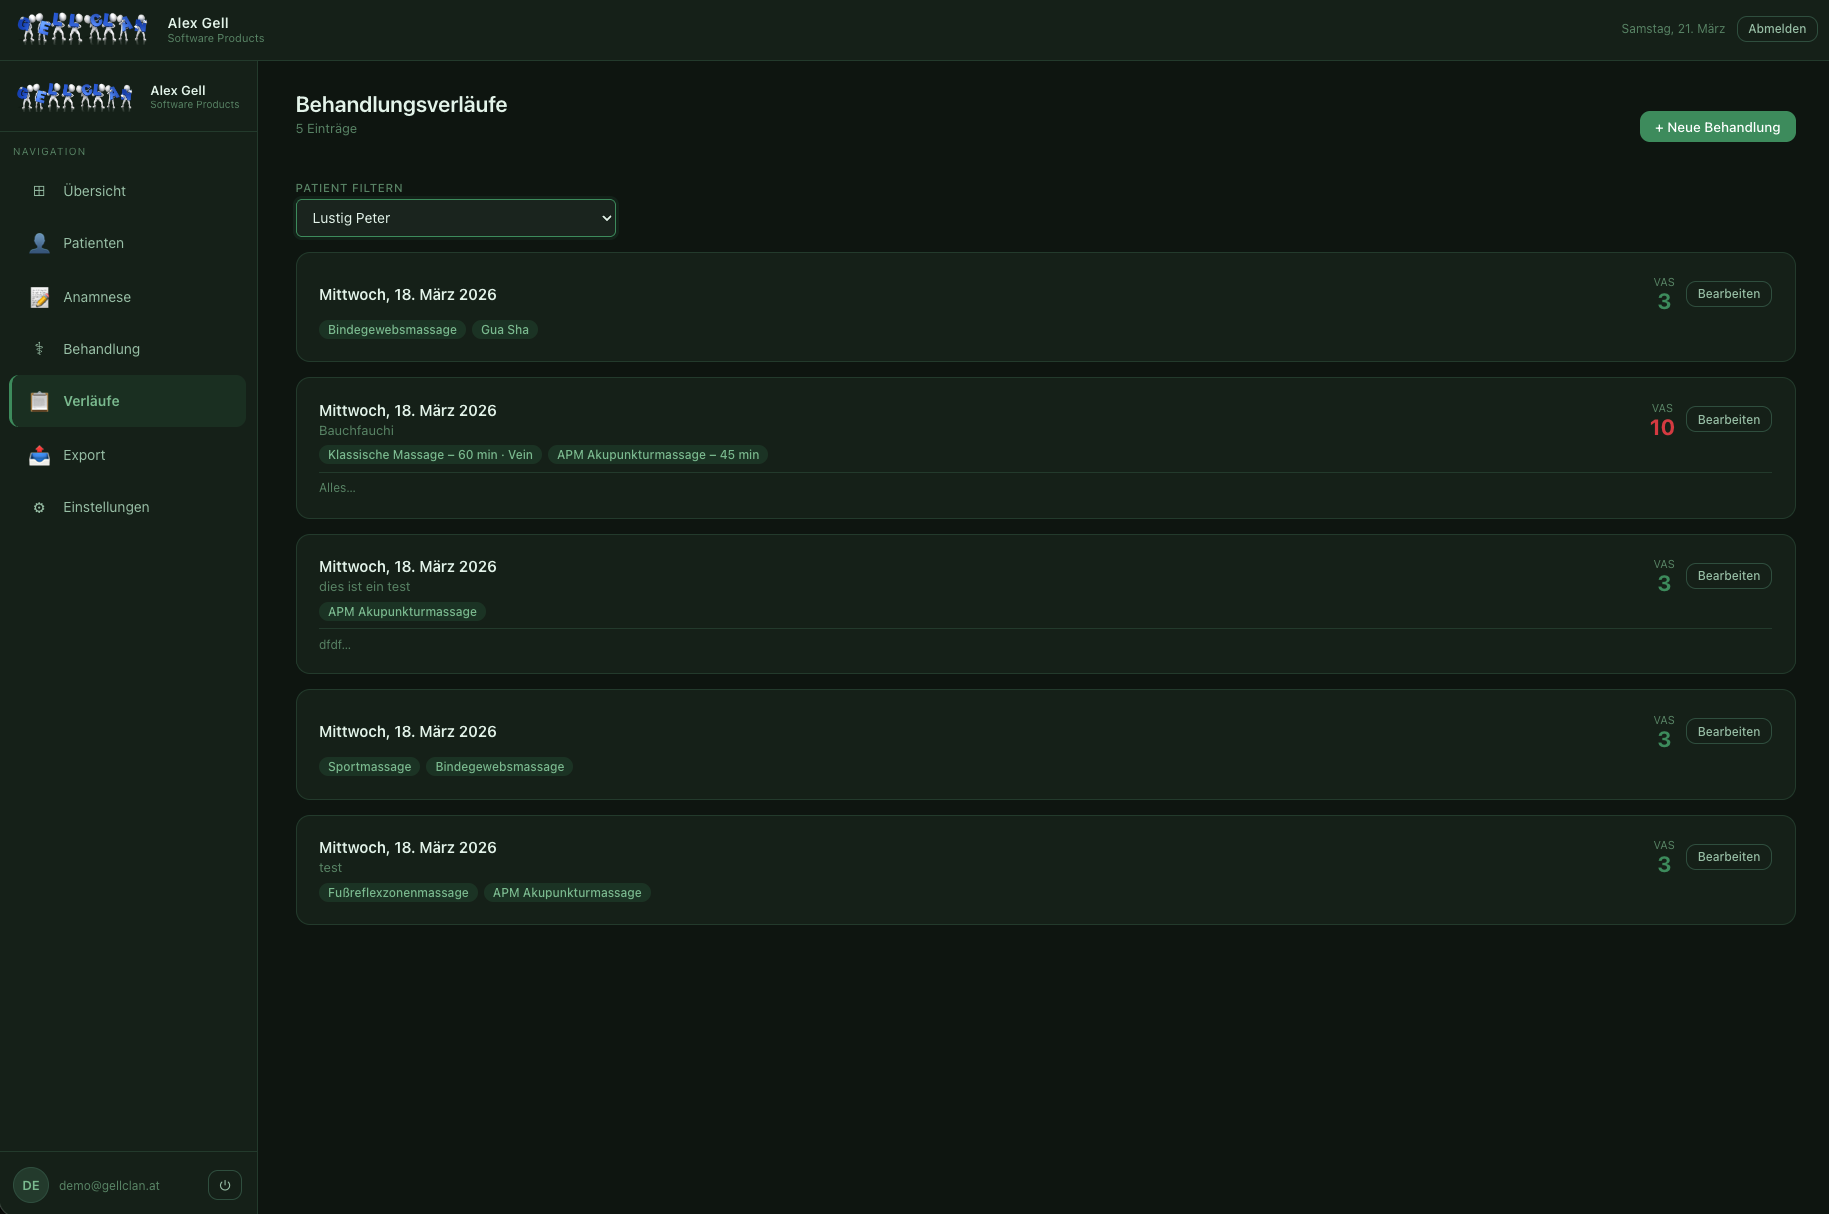Click the Übersicht grid icon
The width and height of the screenshot is (1829, 1214).
point(39,191)
